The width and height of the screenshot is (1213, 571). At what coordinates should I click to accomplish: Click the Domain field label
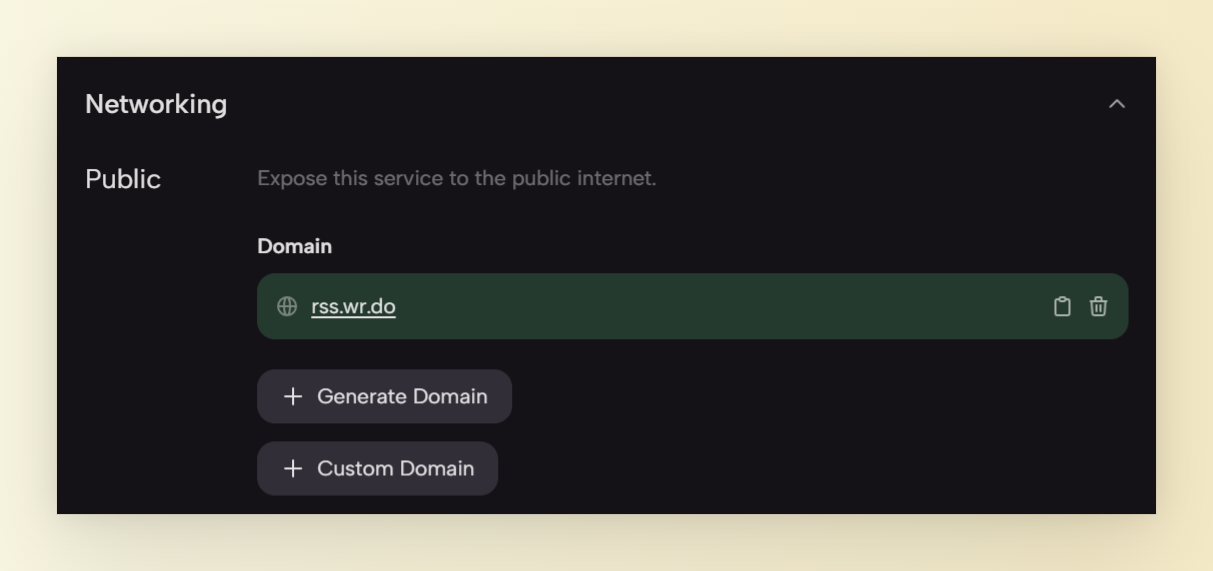tap(294, 246)
